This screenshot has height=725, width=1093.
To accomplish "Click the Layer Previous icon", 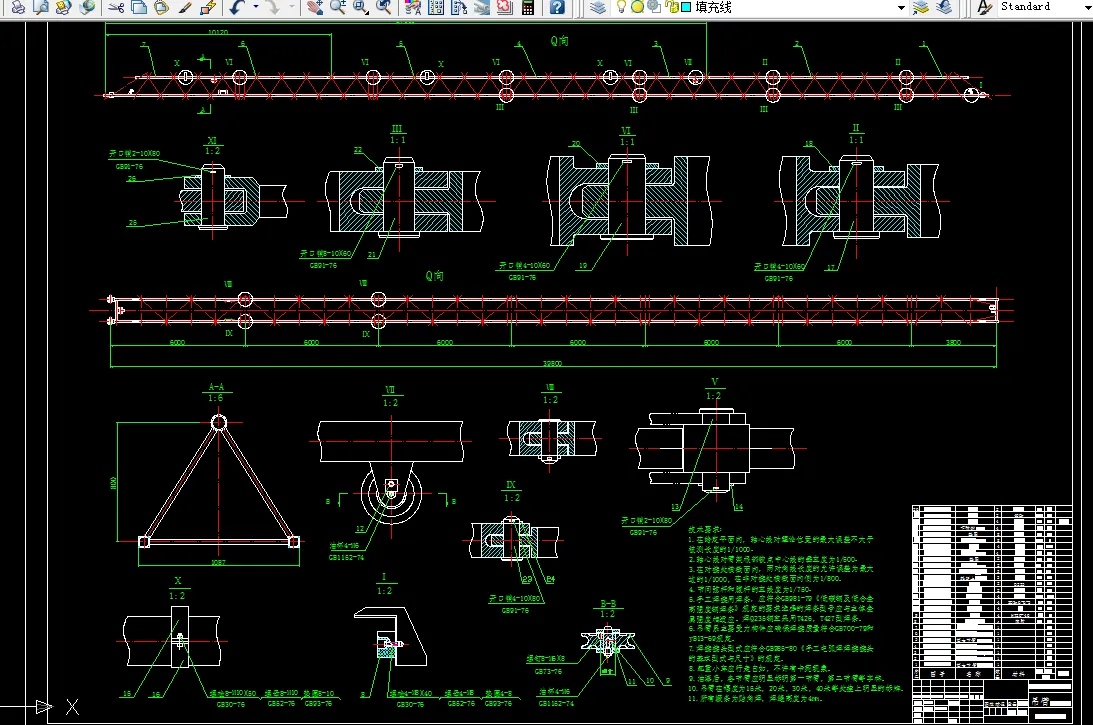I will pos(944,7).
